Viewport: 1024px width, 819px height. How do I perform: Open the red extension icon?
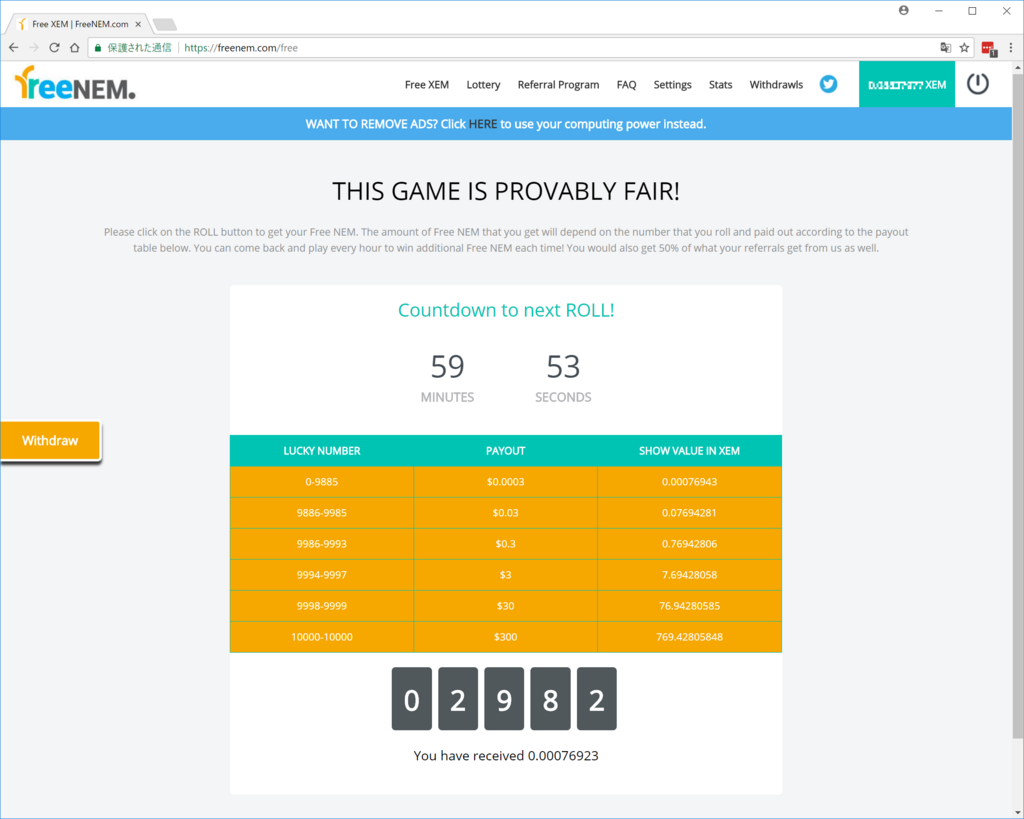pos(988,48)
